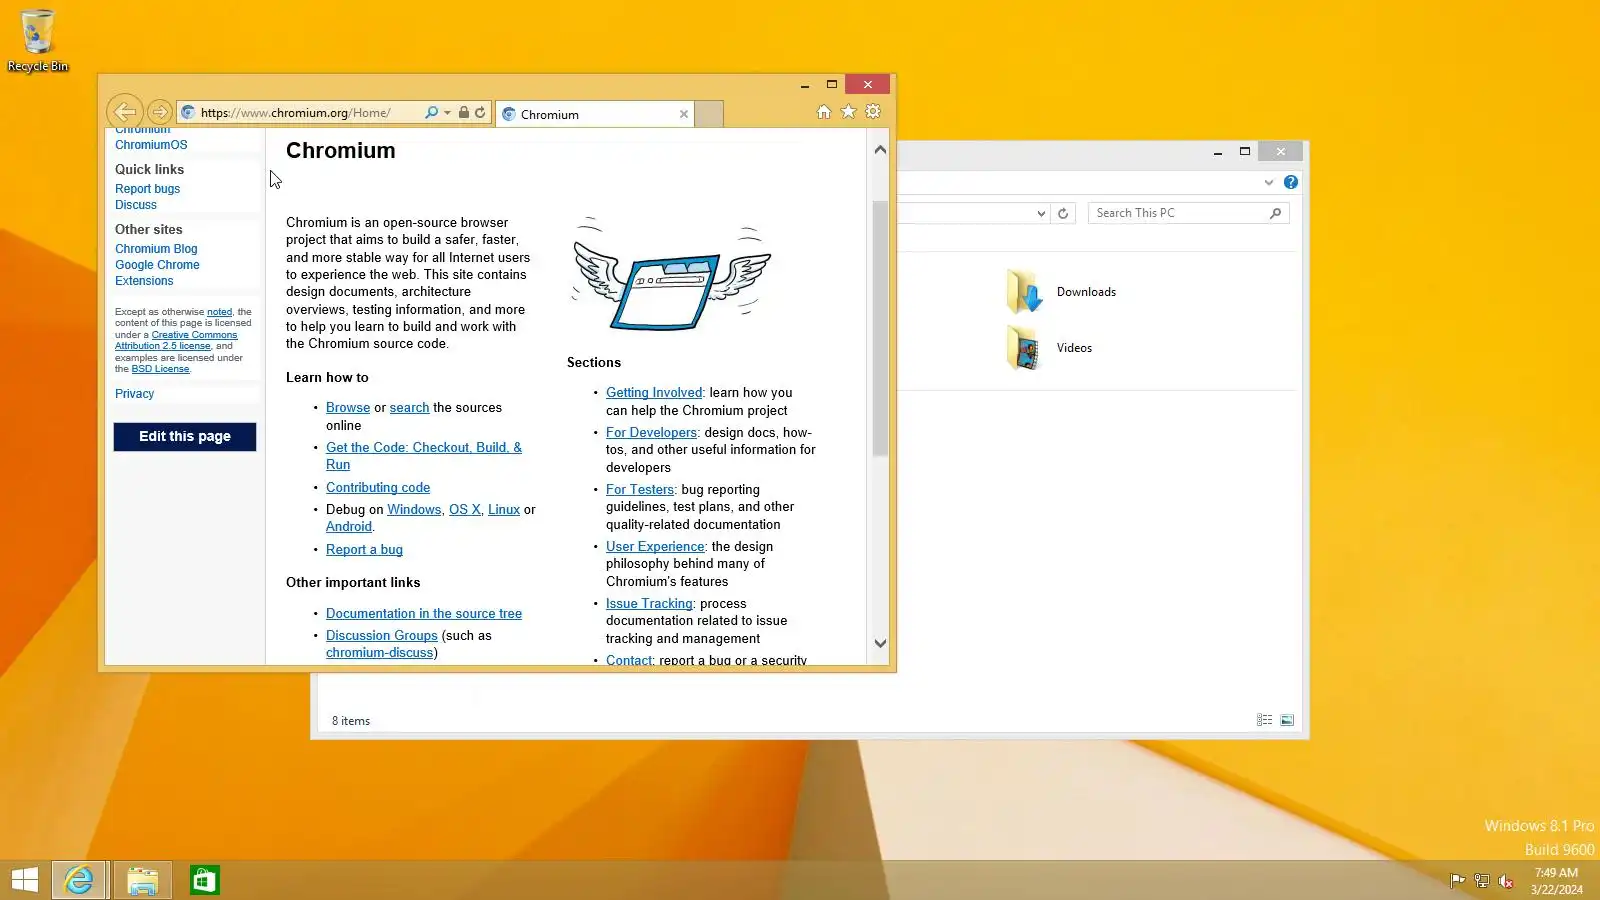Screen dimensions: 1600x900
Task: Close the Chromium tab
Action: 684,114
